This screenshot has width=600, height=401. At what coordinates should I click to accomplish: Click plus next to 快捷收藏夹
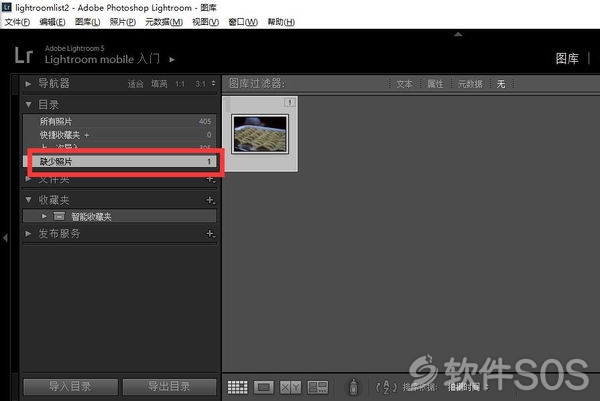(86, 135)
